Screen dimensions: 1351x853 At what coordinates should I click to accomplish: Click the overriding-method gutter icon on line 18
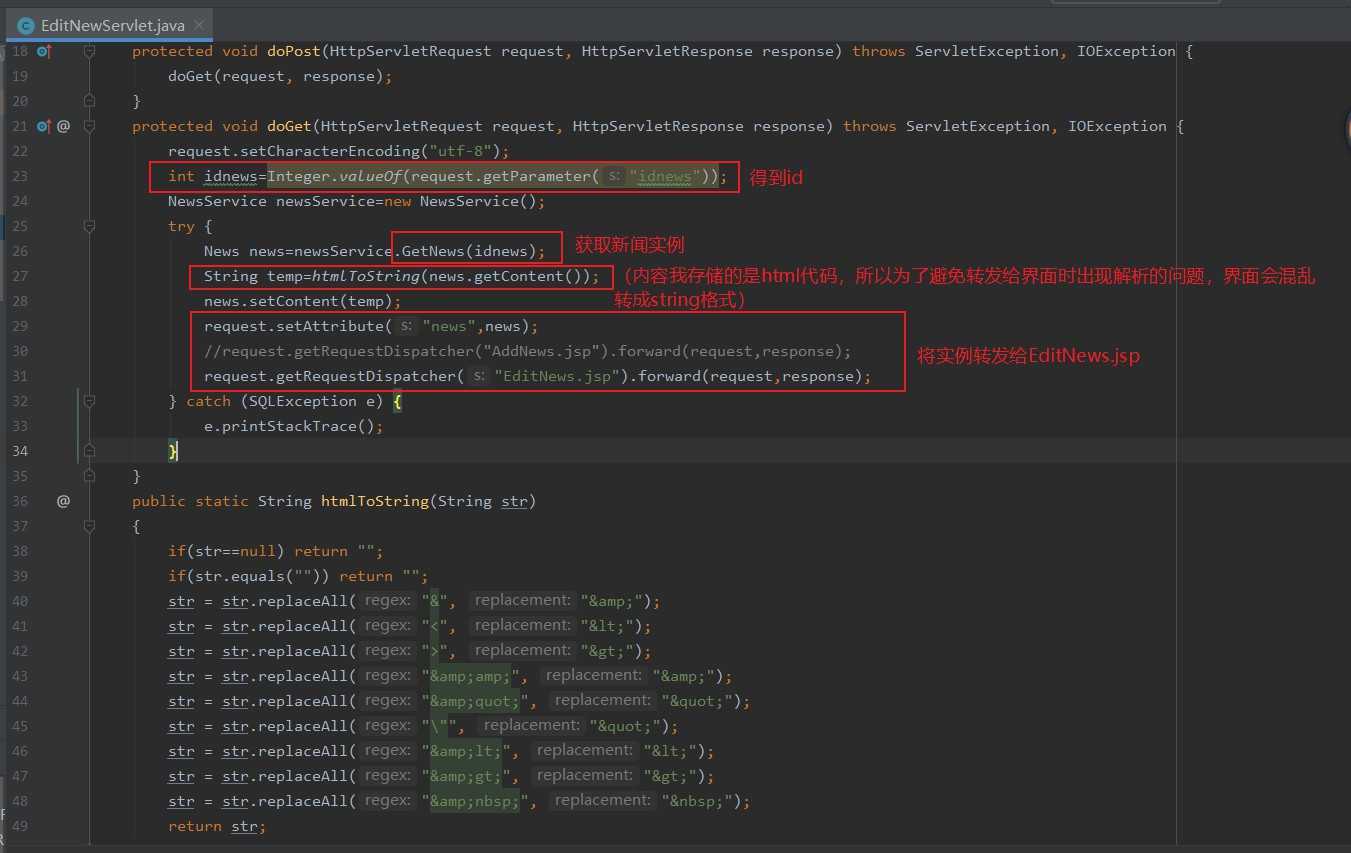(x=43, y=51)
